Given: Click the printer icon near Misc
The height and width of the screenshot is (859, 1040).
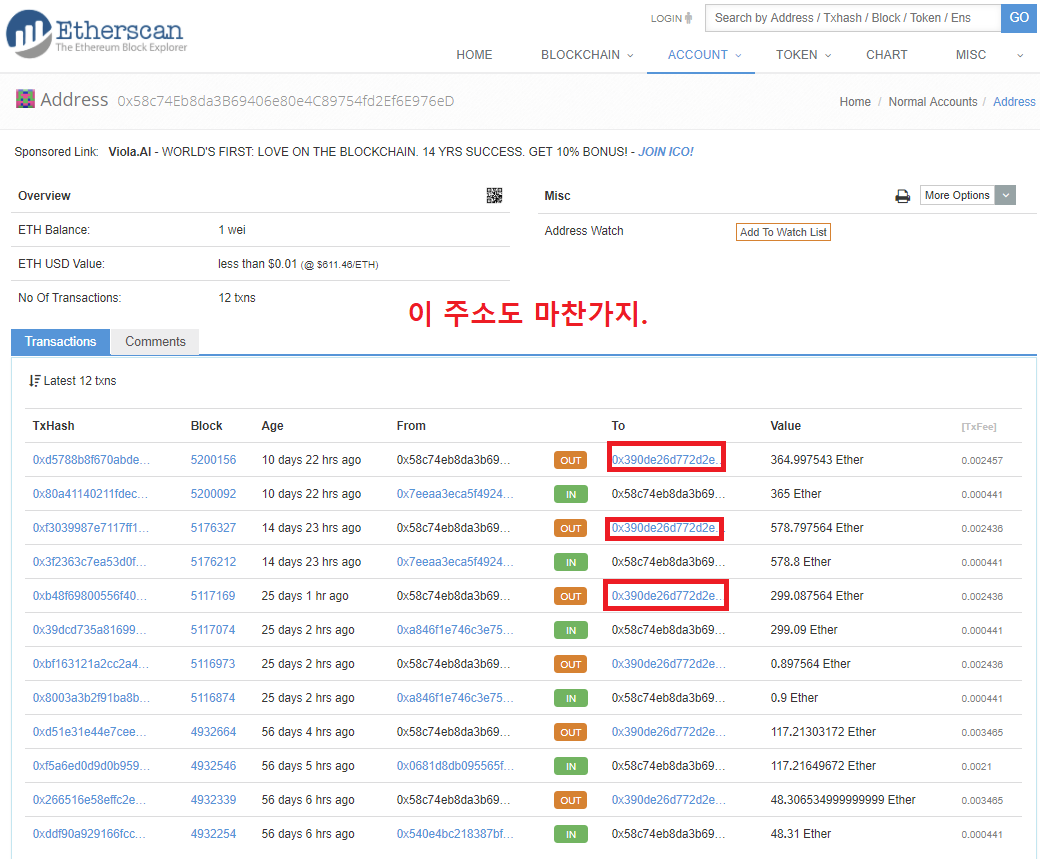Looking at the screenshot, I should (902, 196).
